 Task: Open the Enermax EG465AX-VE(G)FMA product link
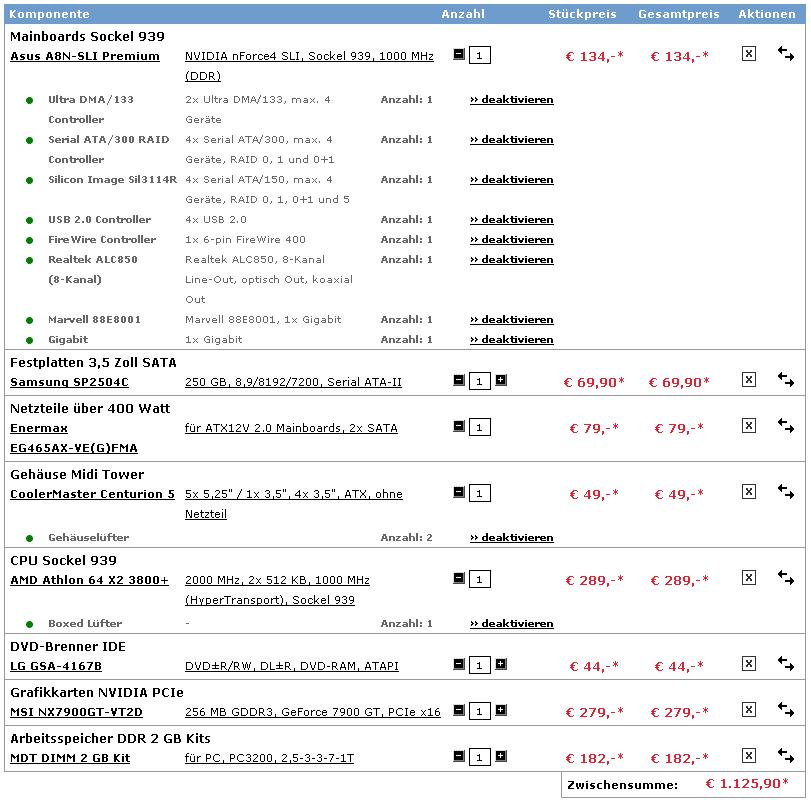click(74, 438)
